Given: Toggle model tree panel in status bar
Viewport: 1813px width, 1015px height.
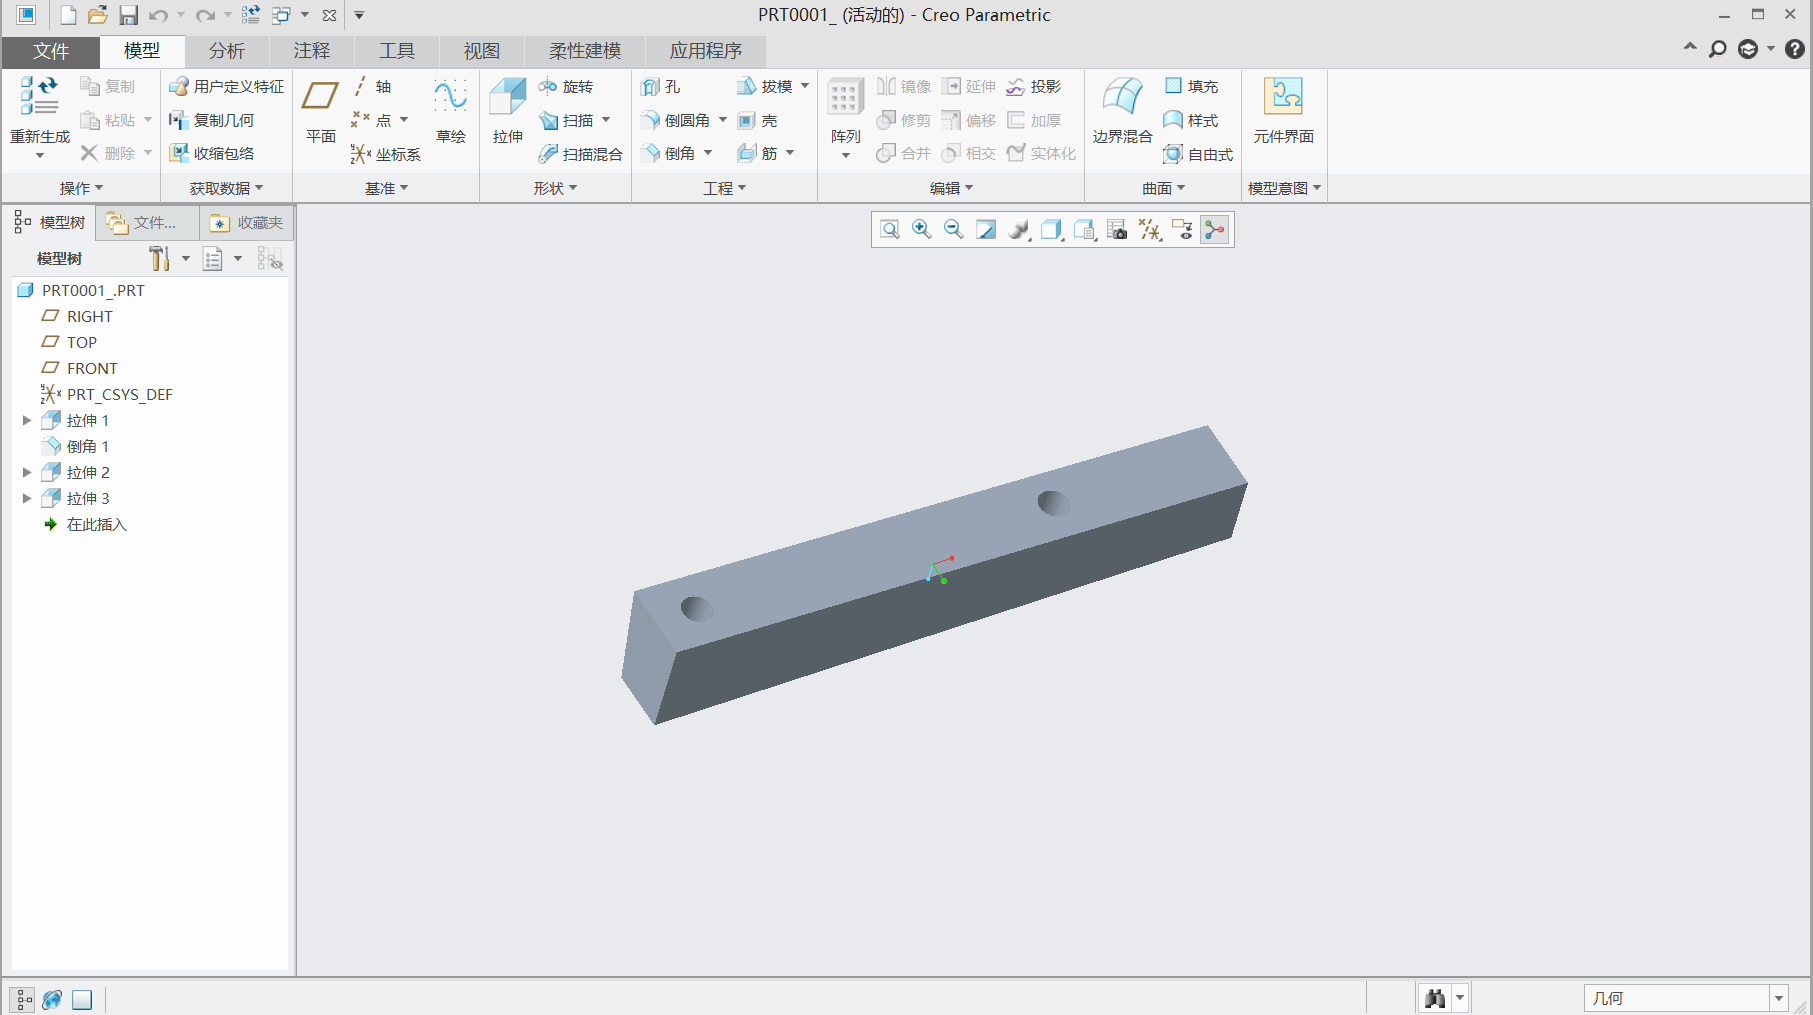Looking at the screenshot, I should pyautogui.click(x=23, y=999).
